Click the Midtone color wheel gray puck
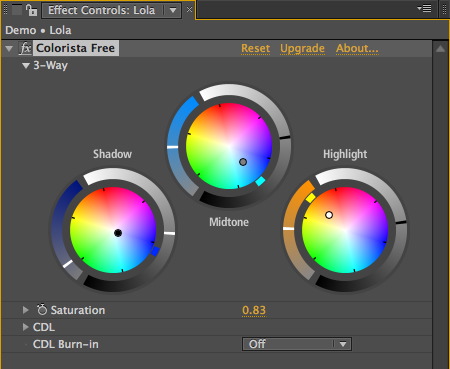The width and height of the screenshot is (450, 369). pos(243,162)
